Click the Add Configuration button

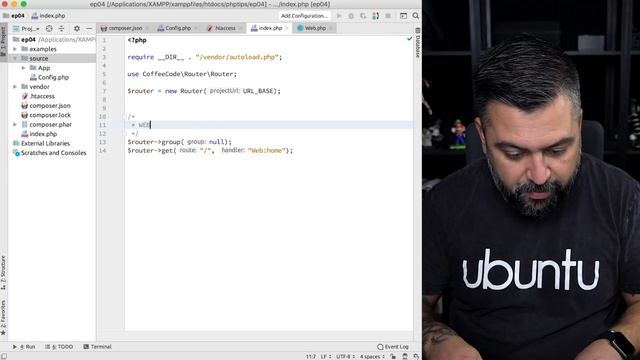(304, 16)
